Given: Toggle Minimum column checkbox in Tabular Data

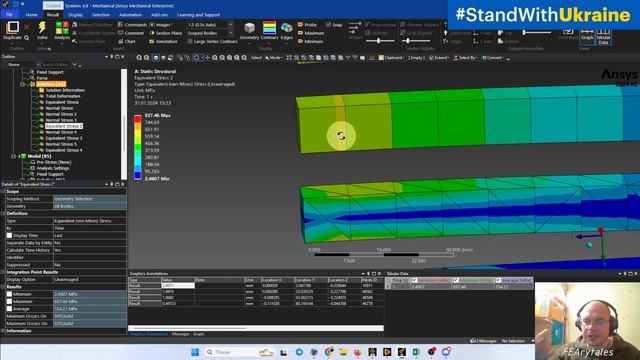Looking at the screenshot, I should pos(415,280).
